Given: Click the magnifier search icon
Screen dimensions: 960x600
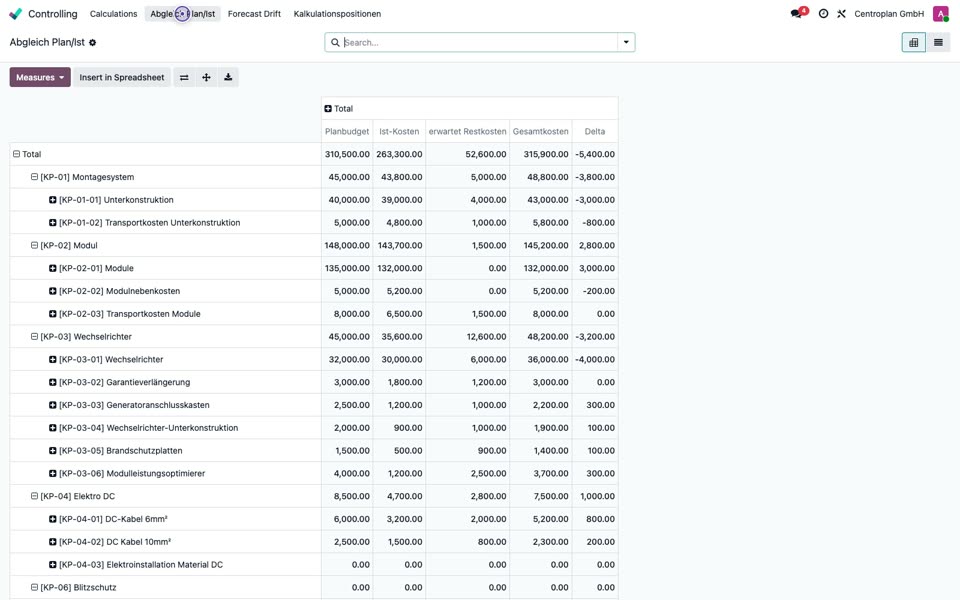Looking at the screenshot, I should (x=335, y=42).
